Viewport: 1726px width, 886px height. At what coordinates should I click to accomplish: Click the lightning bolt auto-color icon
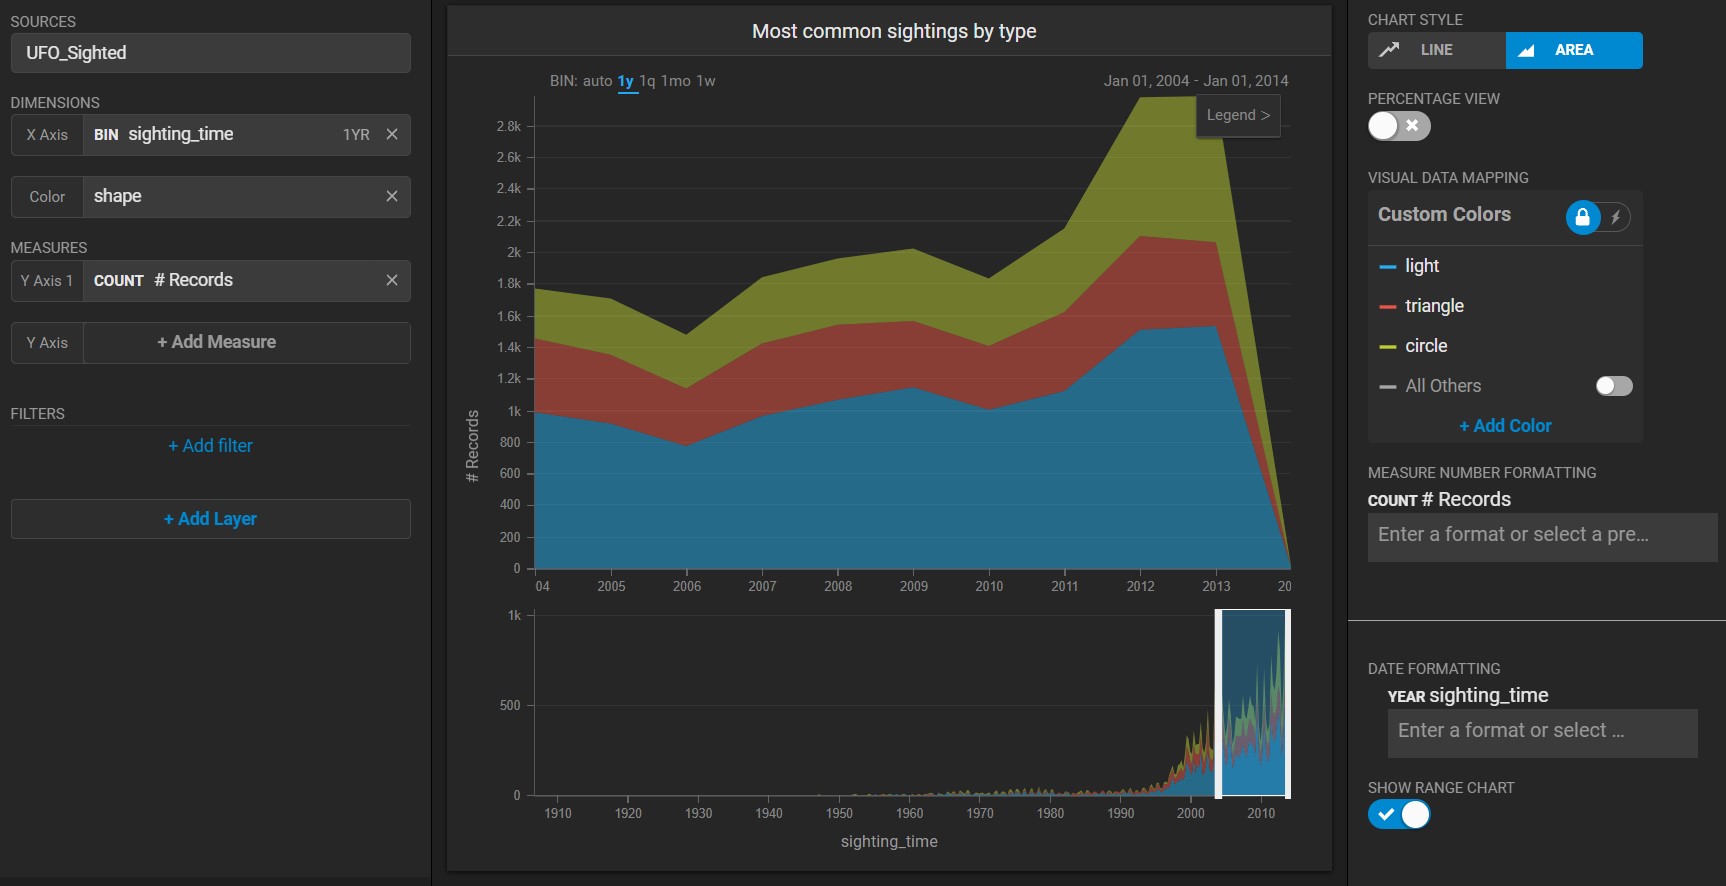coord(1615,217)
